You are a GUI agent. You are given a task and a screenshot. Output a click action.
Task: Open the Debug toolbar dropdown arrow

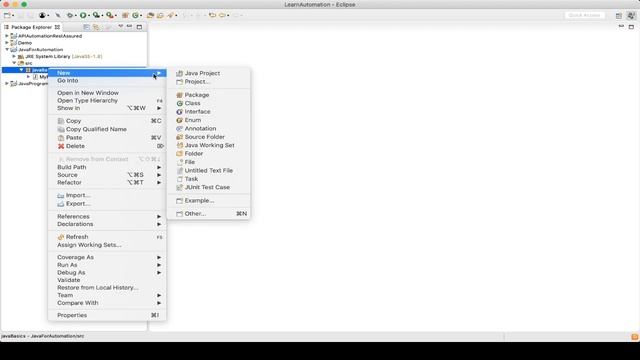[76, 16]
